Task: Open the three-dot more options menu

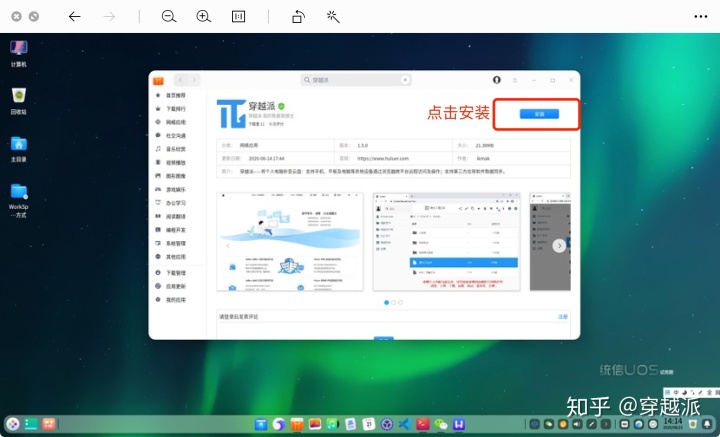Action: tap(701, 17)
